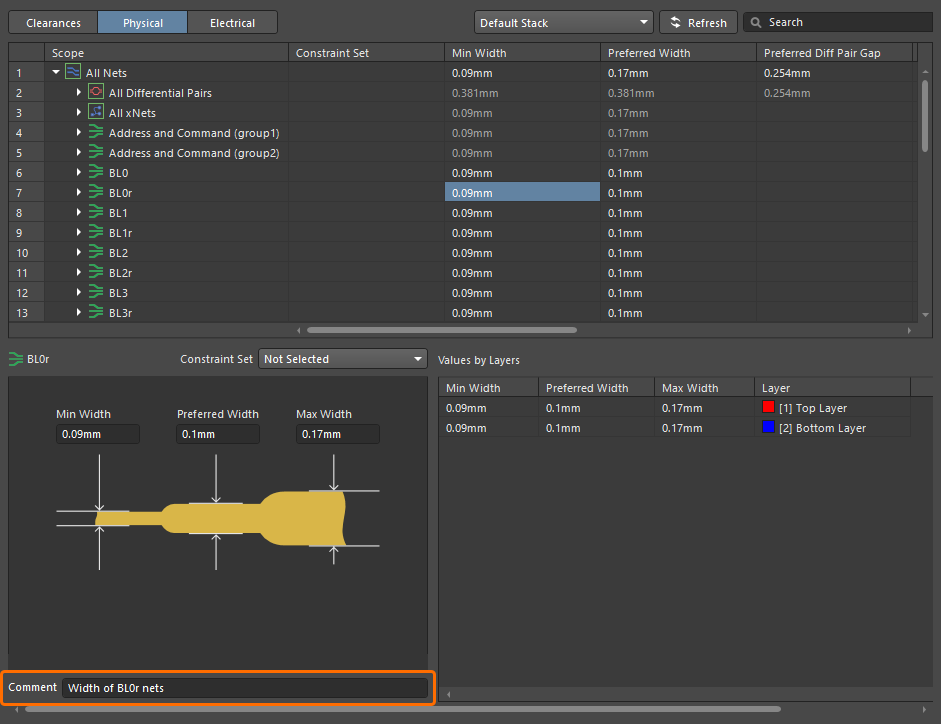Switch to the Clearances tab

[x=53, y=22]
